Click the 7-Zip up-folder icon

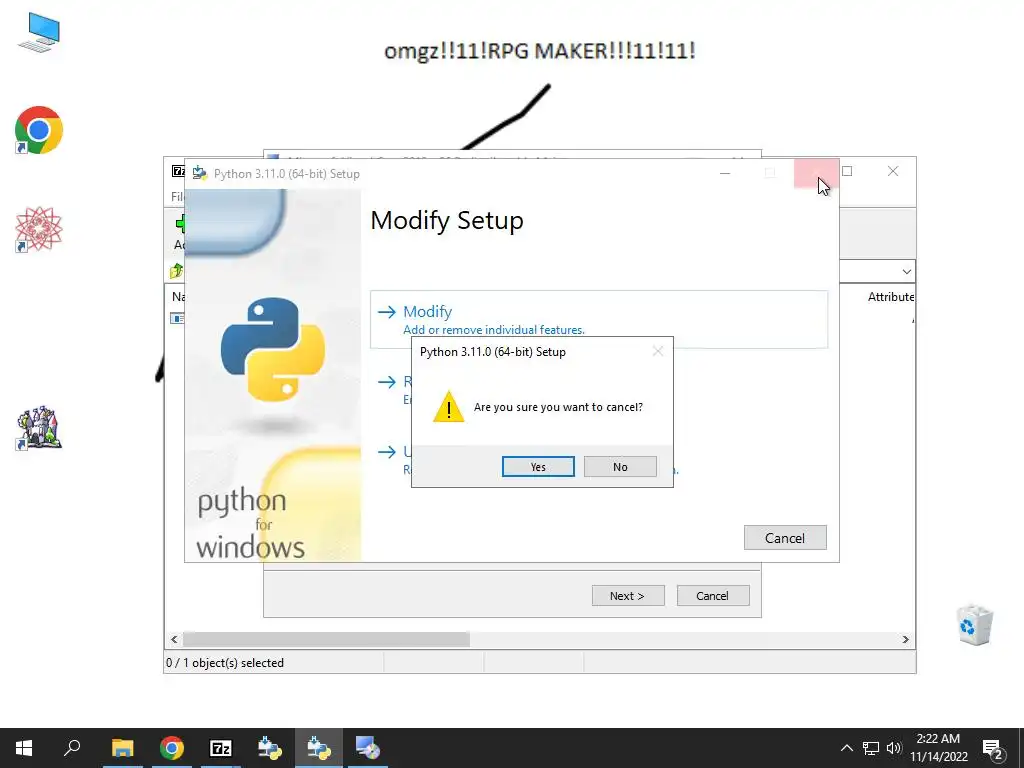pyautogui.click(x=176, y=270)
